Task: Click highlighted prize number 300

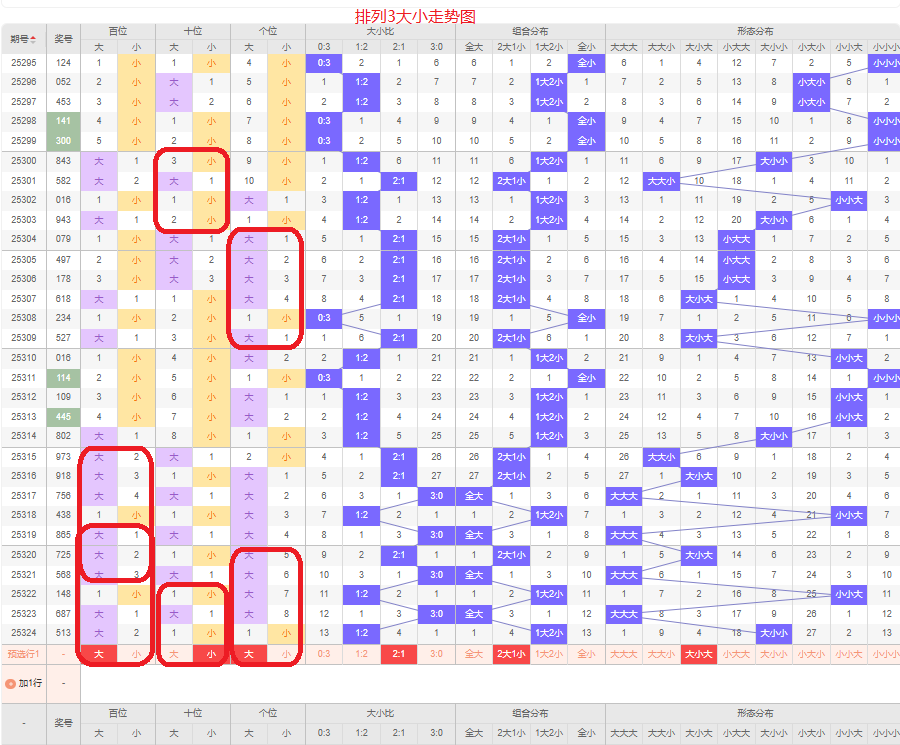Action: pos(63,141)
